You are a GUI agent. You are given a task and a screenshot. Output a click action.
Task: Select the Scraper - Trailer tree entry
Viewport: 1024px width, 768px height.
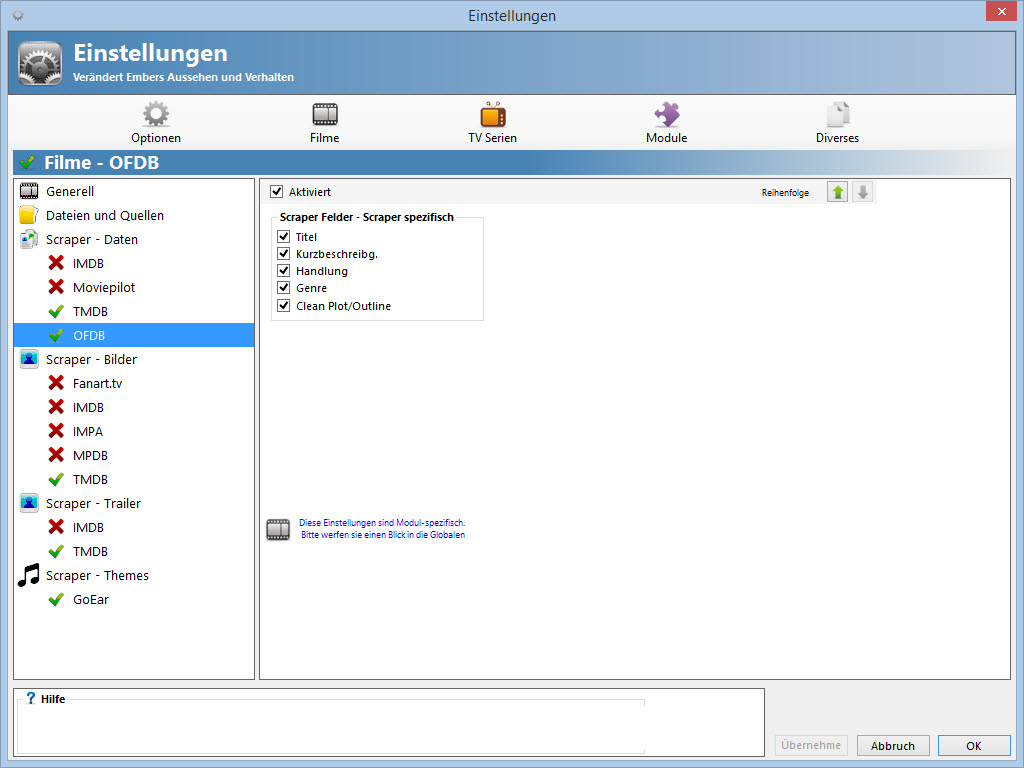(x=93, y=504)
